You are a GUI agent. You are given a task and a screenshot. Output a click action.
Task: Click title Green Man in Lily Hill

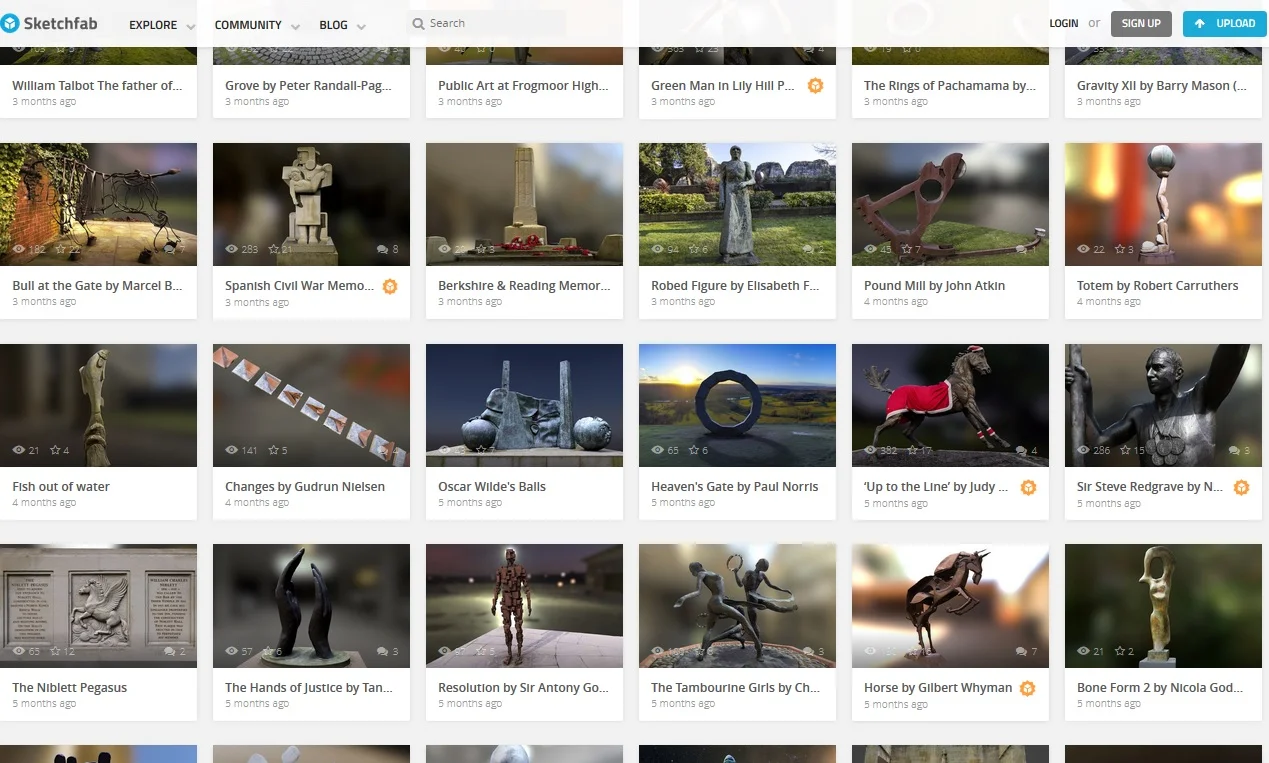click(723, 86)
